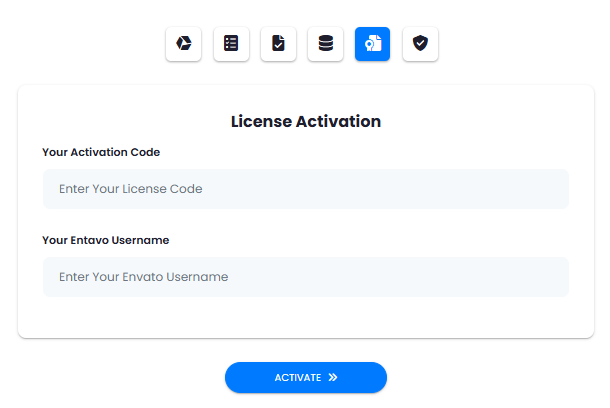Click the highlighted license certificate step icon
The image size is (610, 408).
pos(372,44)
